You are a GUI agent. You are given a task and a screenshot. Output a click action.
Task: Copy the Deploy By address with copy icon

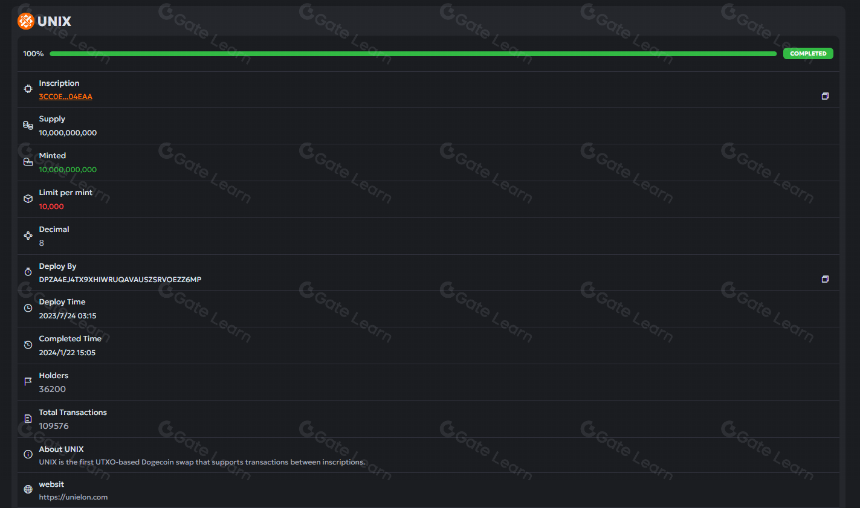point(825,279)
